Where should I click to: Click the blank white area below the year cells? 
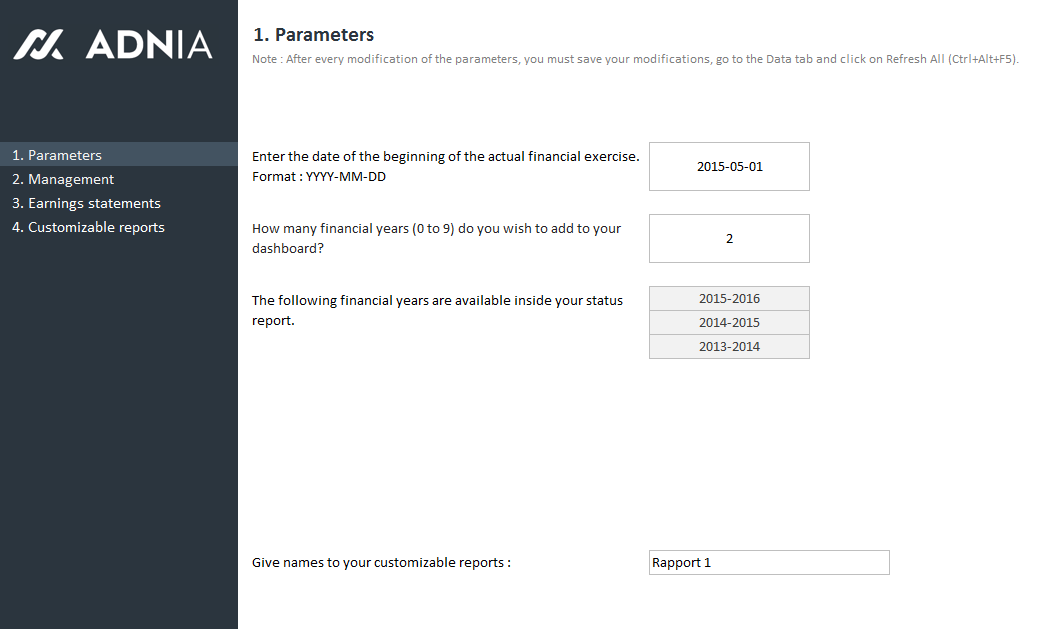point(729,450)
